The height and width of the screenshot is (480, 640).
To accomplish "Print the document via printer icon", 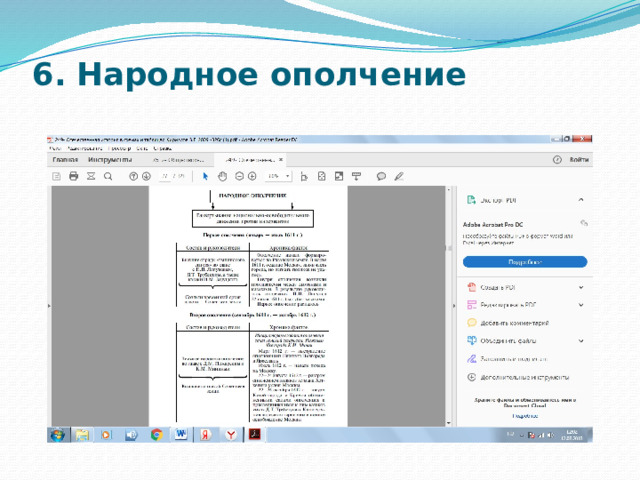I will click(x=73, y=176).
